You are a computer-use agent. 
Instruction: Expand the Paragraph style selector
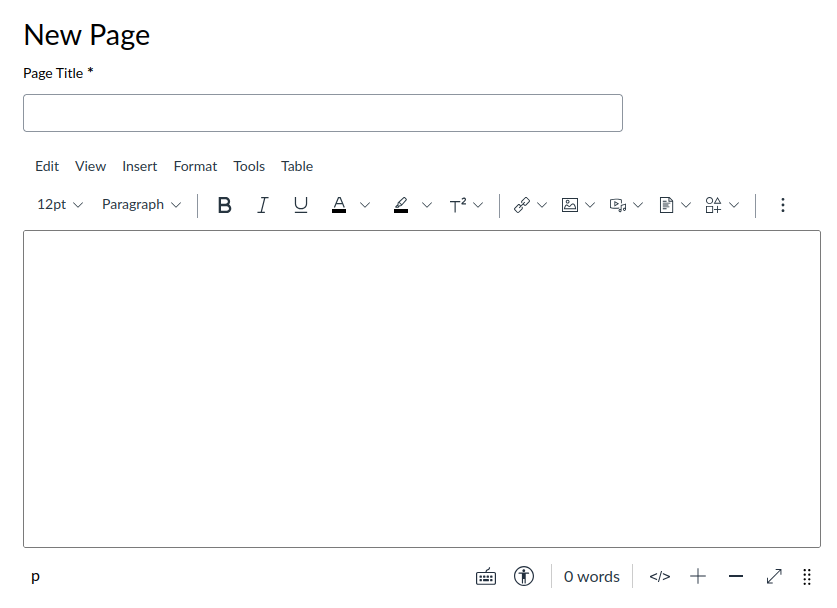(x=141, y=204)
